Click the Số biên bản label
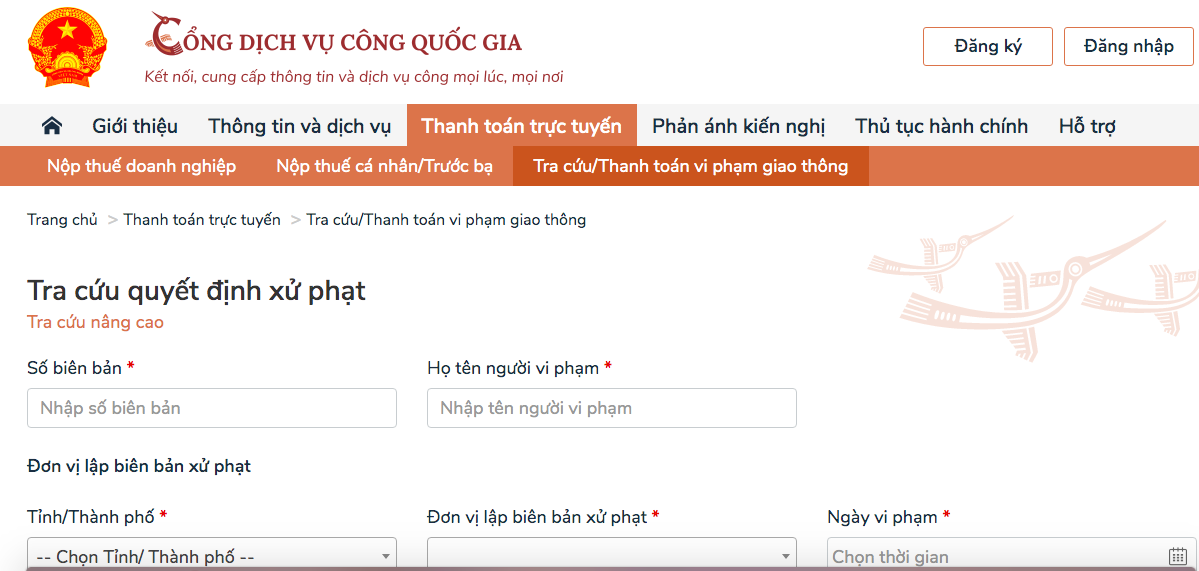The image size is (1199, 571). click(75, 368)
